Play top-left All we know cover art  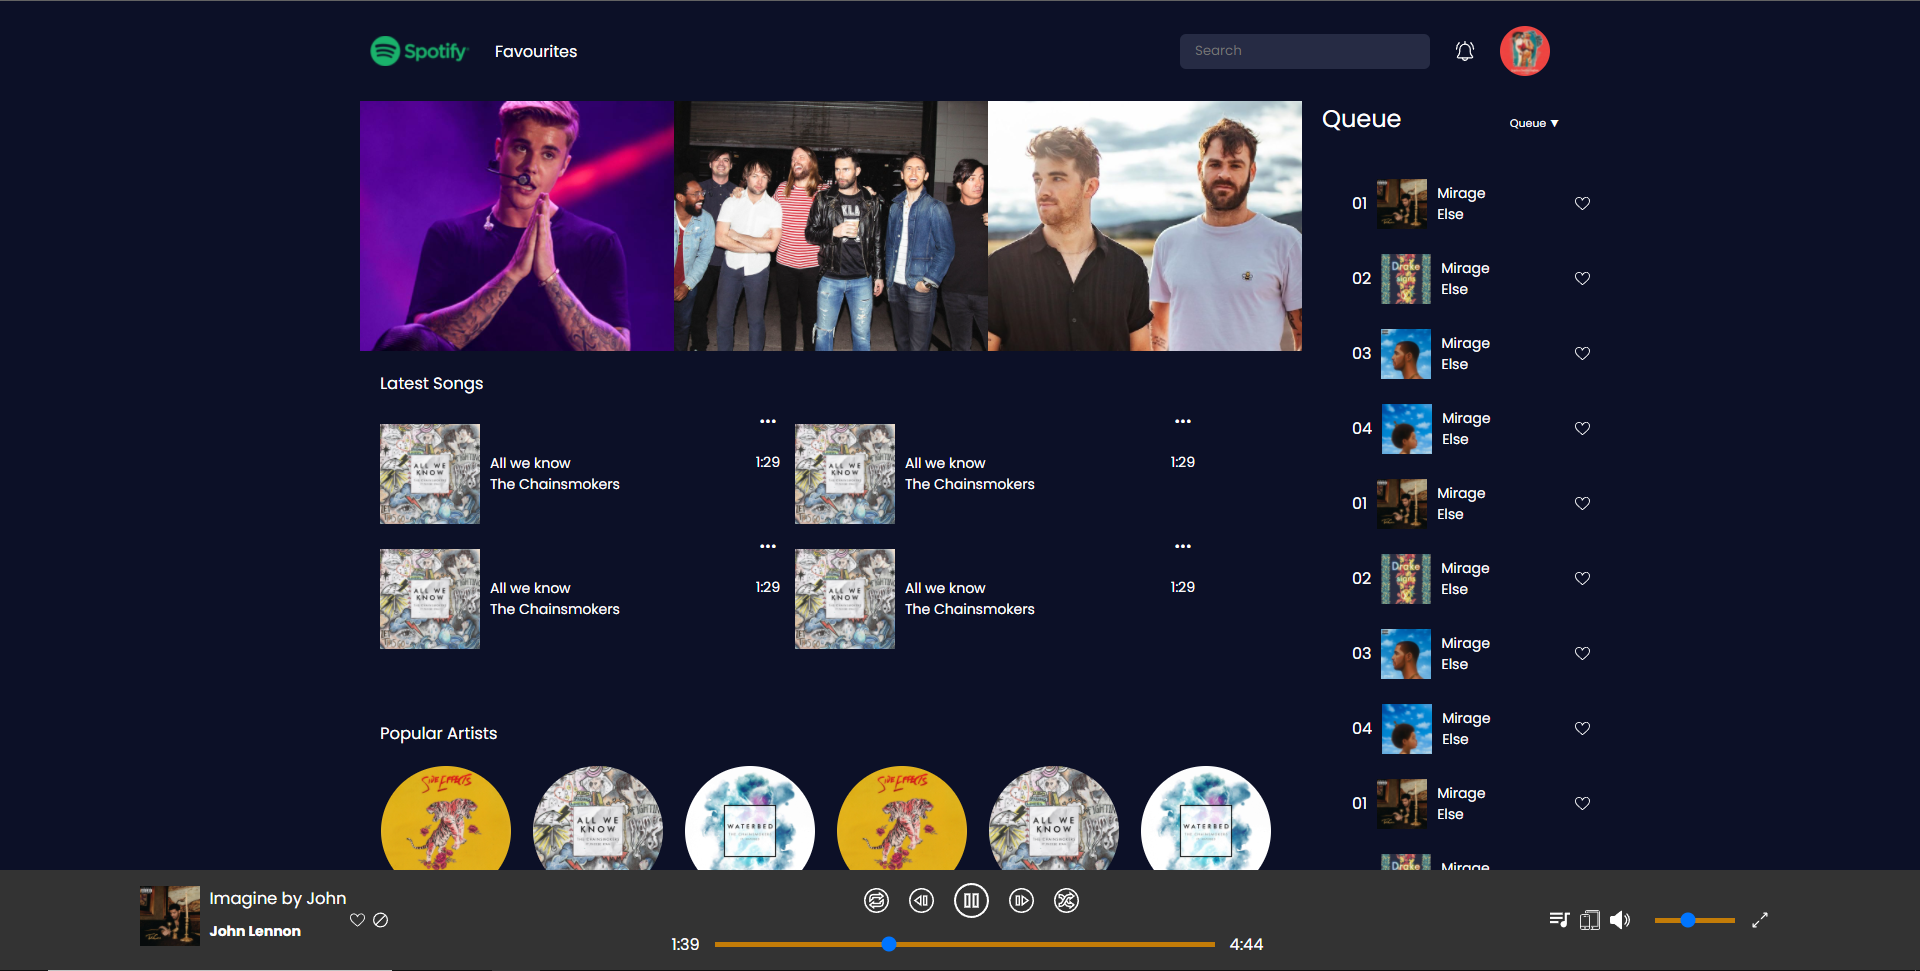(x=430, y=474)
